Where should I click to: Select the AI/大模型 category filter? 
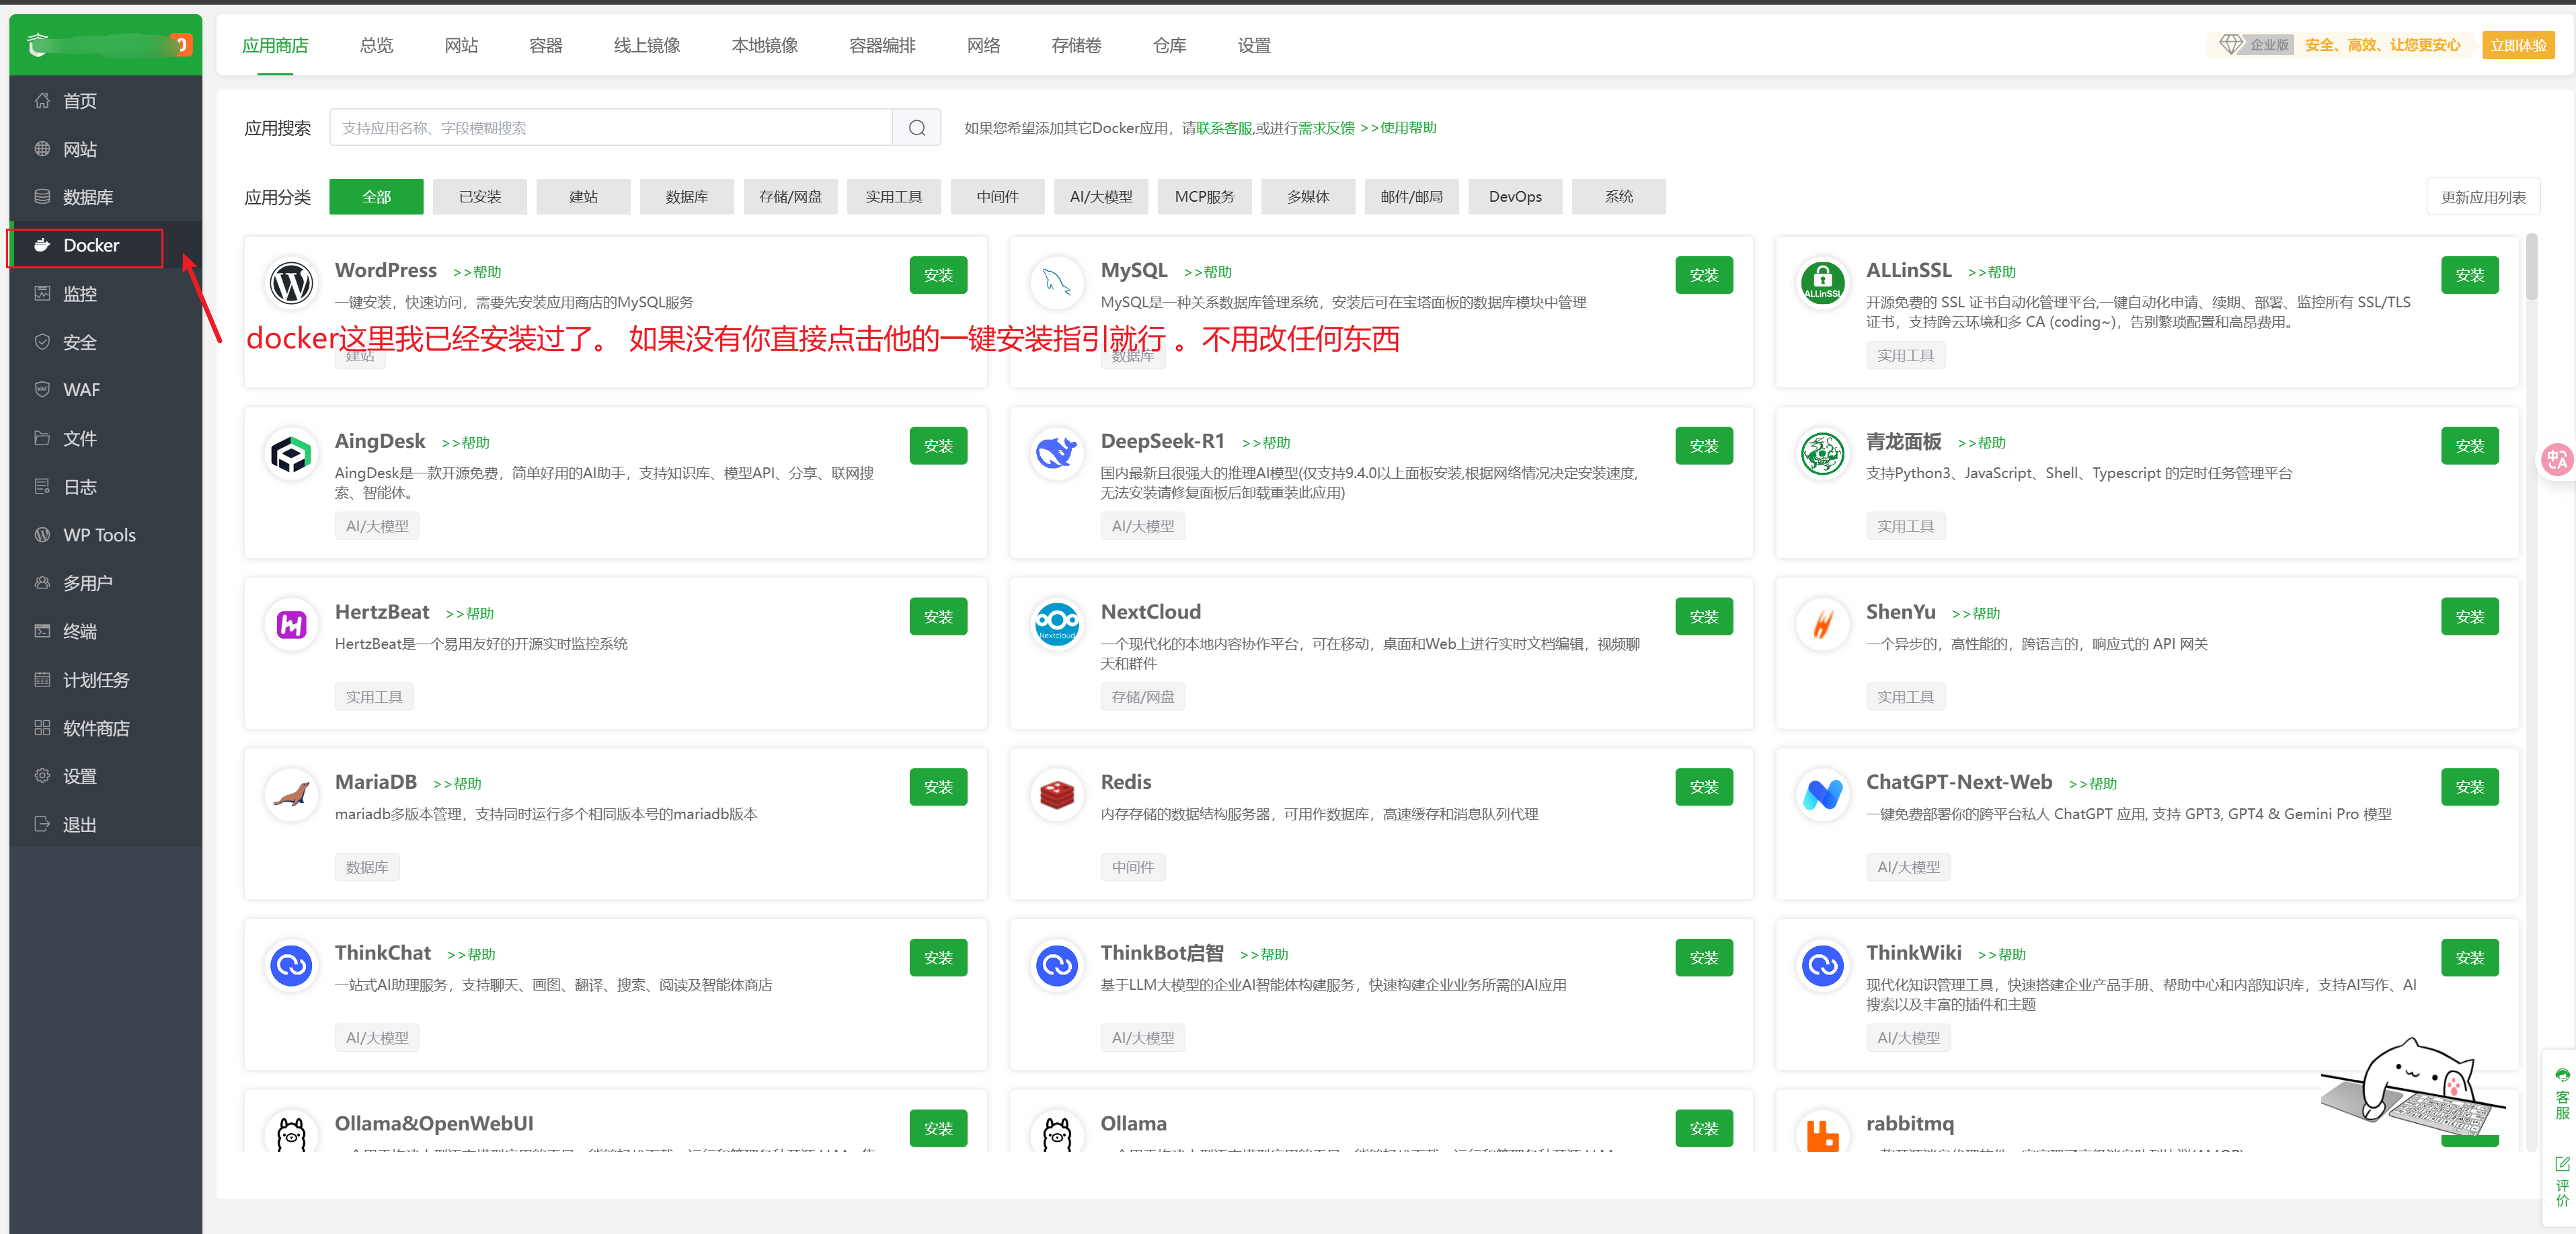coord(1100,197)
